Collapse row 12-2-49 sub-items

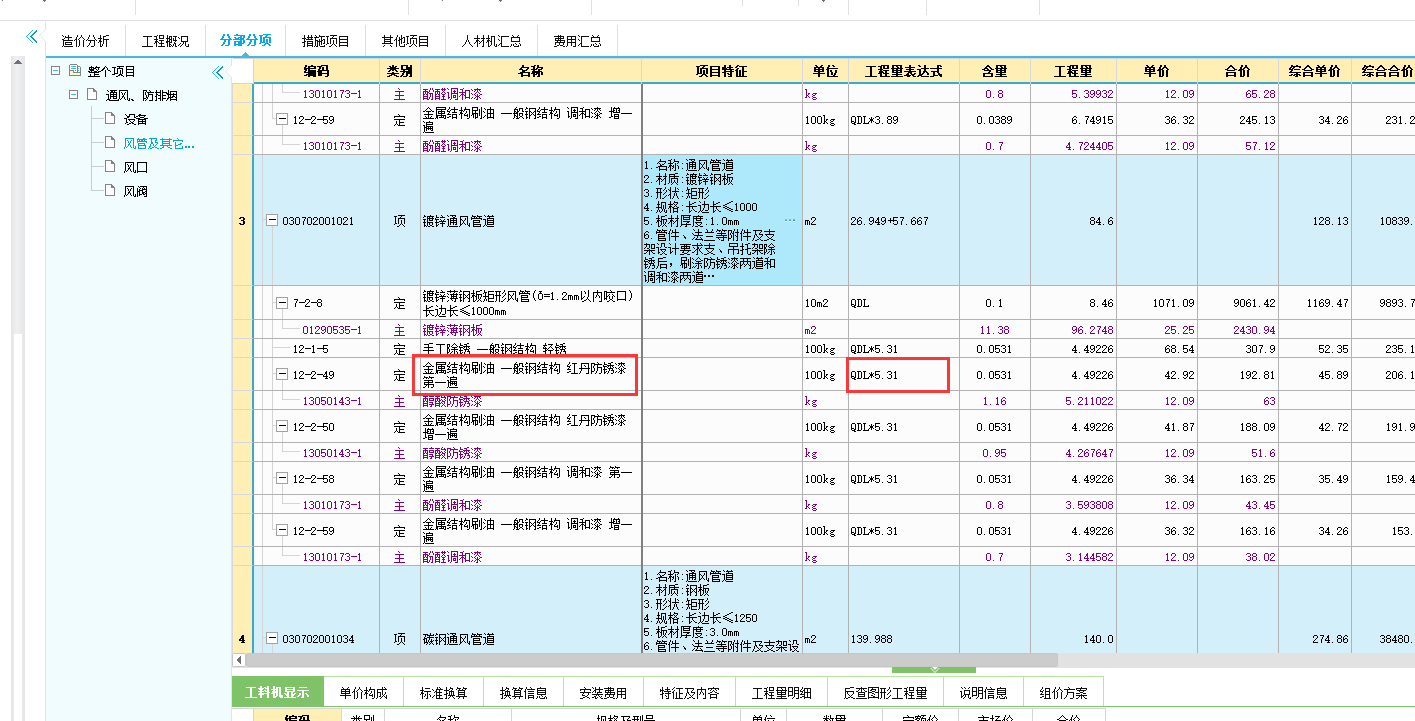click(x=282, y=375)
